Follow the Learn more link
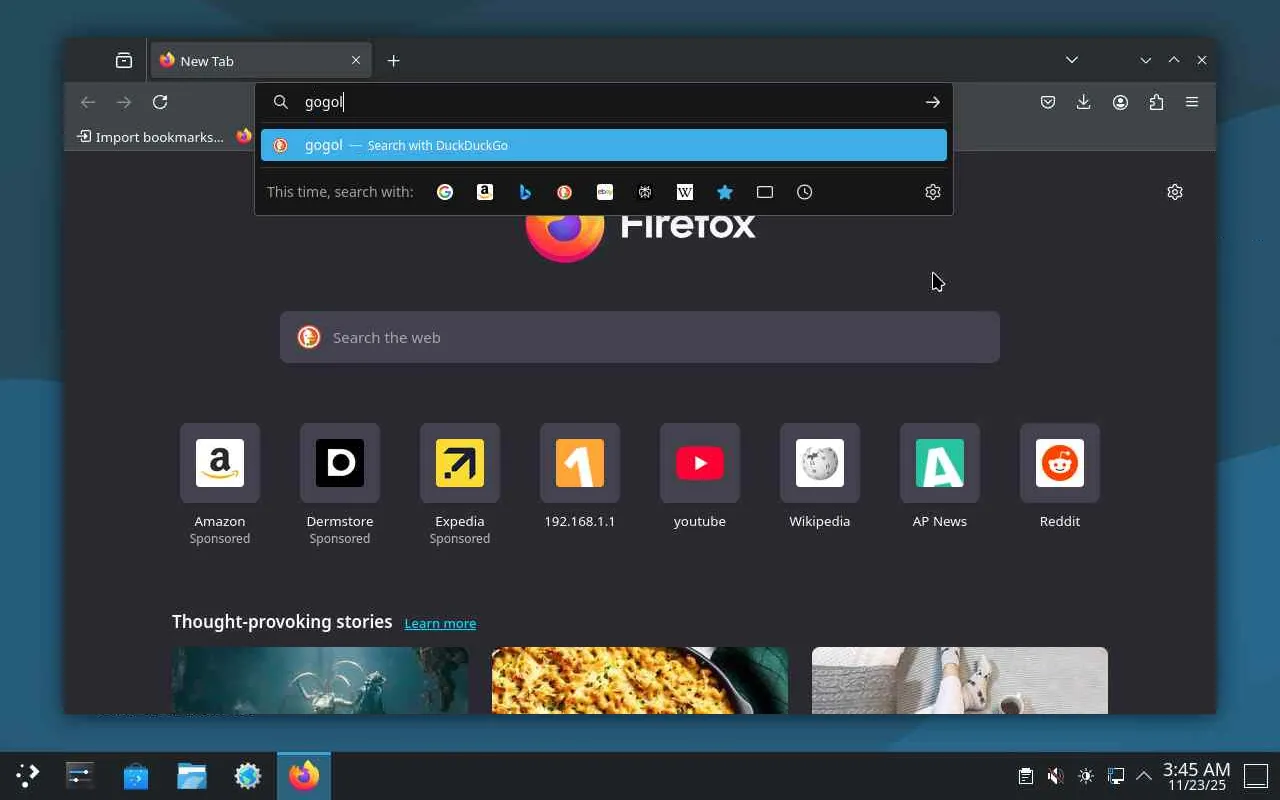Screen dimensions: 1280x800 [x=440, y=623]
